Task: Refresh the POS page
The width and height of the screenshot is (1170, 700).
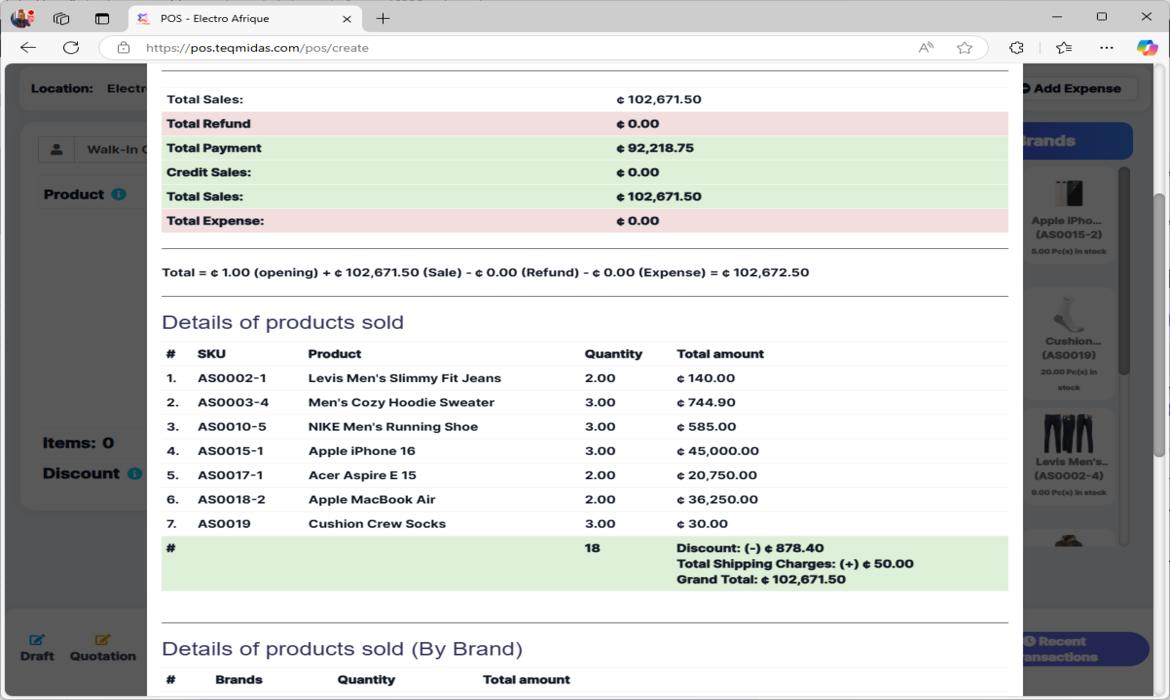Action: [71, 47]
